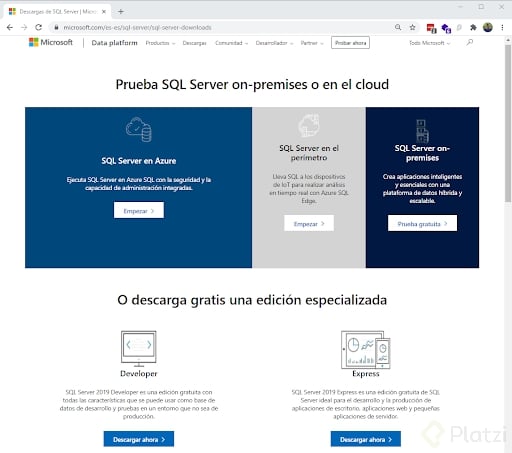Click the browser back arrow
512x453 pixels.
[x=10, y=27]
